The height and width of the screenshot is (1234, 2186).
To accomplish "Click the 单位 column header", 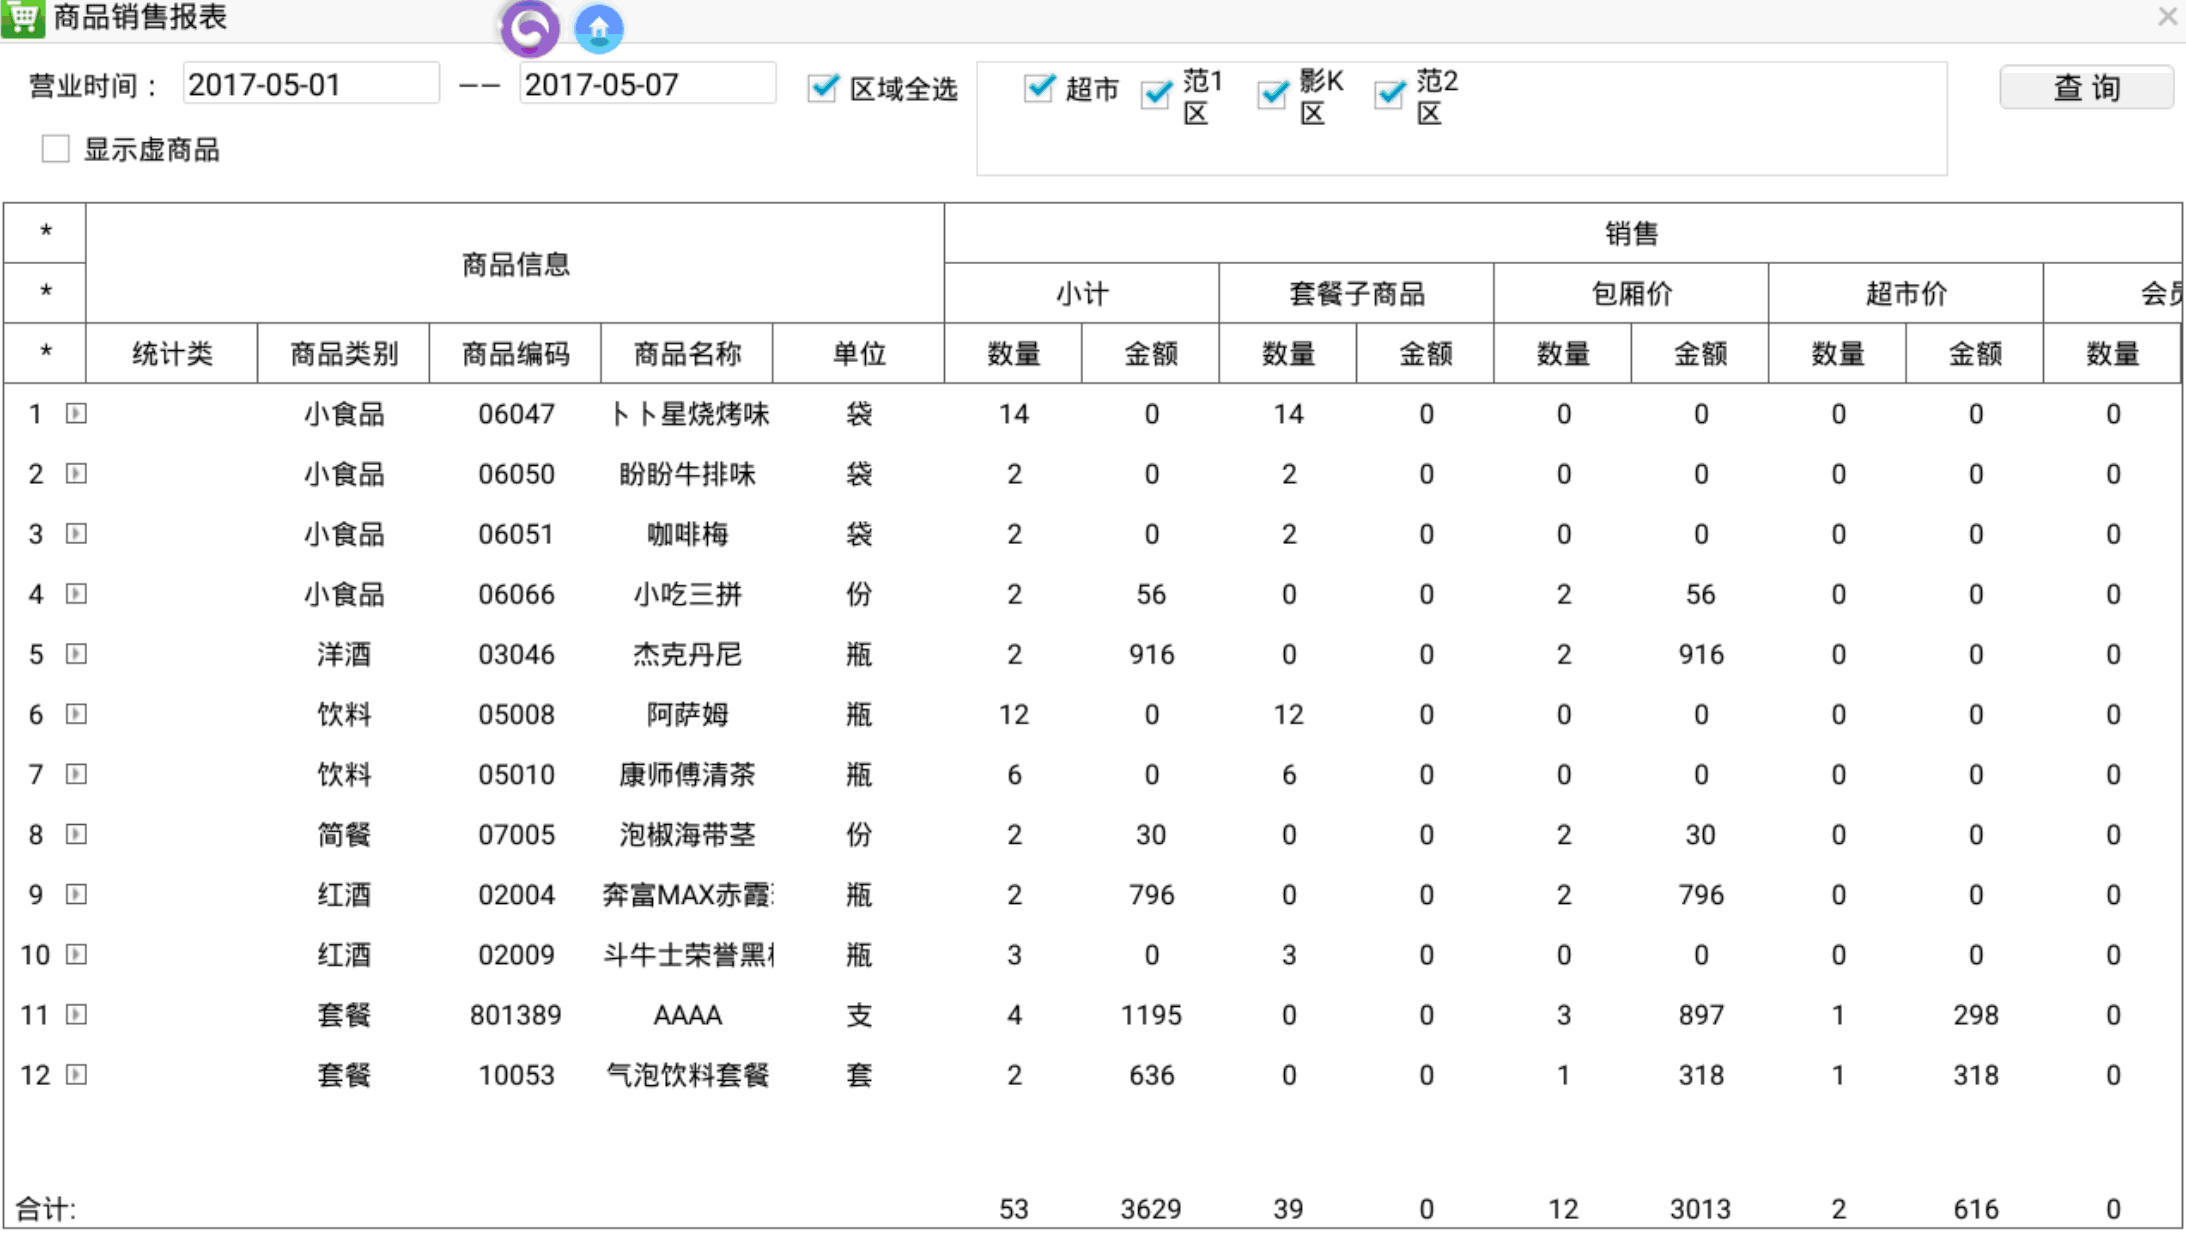I will [x=859, y=353].
